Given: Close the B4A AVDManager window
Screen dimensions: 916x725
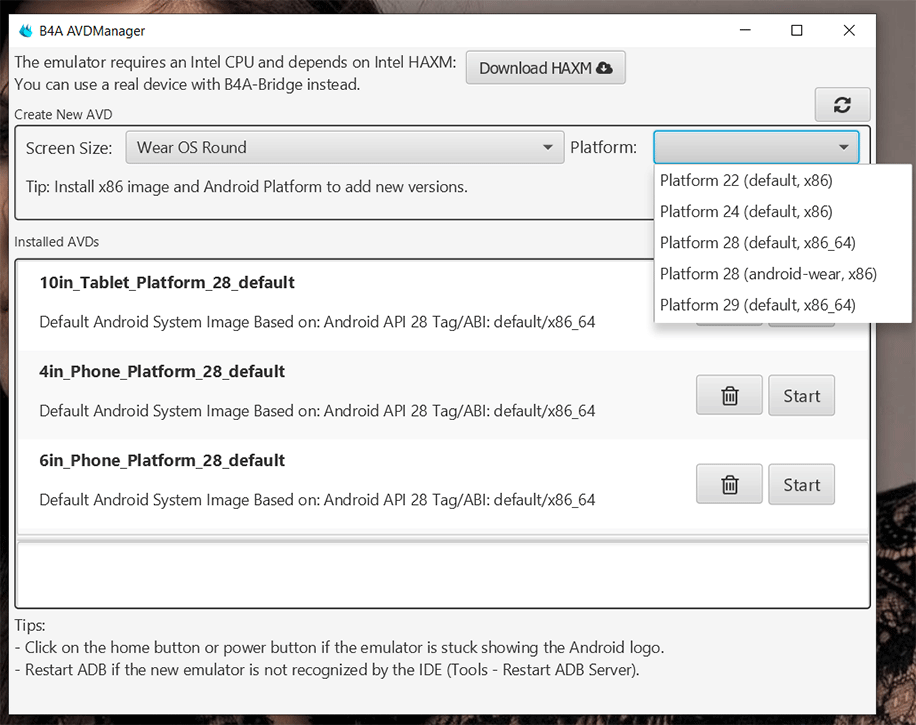Looking at the screenshot, I should coord(849,30).
